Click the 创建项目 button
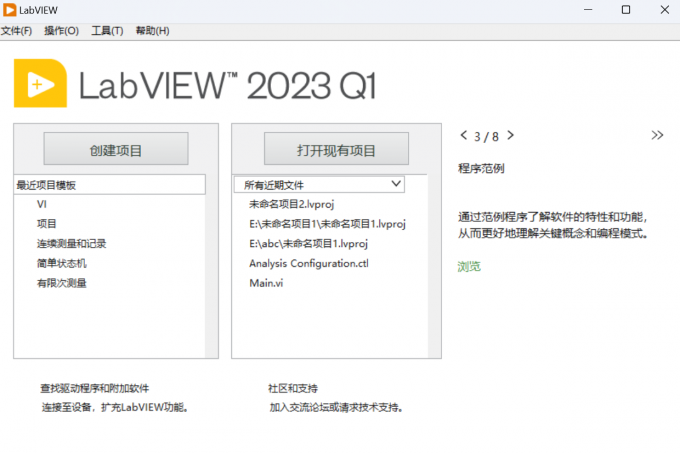This screenshot has width=680, height=453. [x=116, y=149]
